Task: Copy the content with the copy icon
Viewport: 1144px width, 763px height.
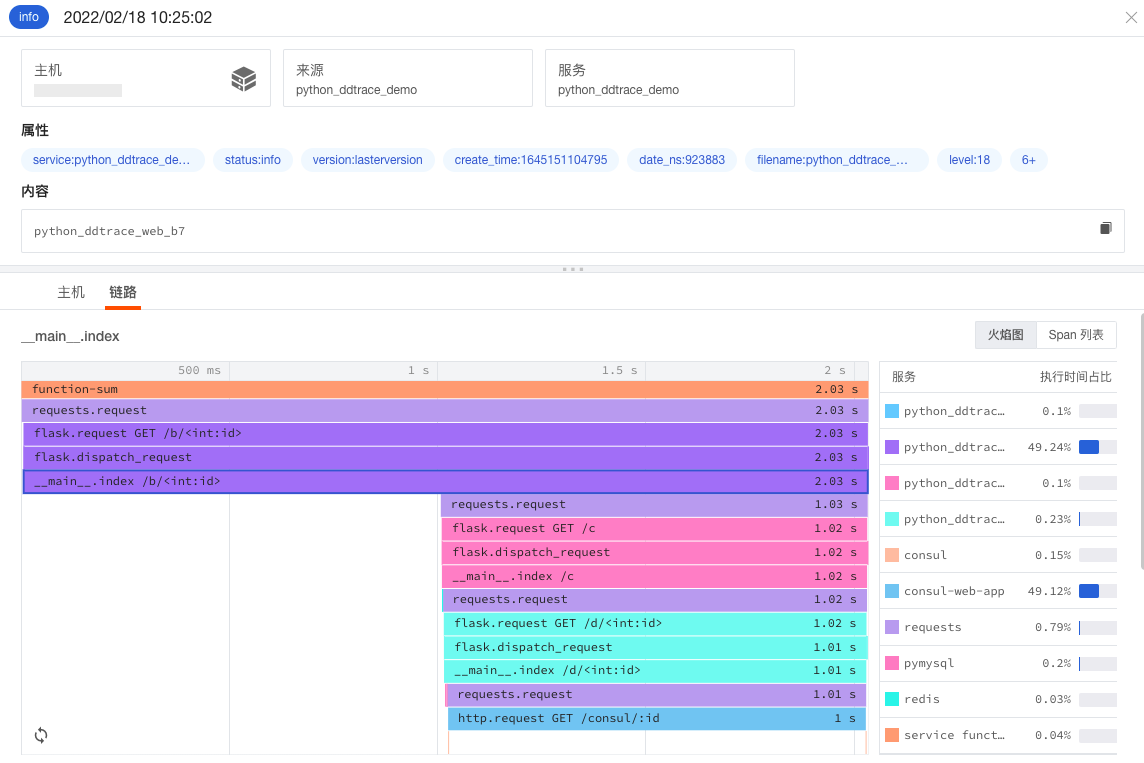Action: [x=1105, y=228]
